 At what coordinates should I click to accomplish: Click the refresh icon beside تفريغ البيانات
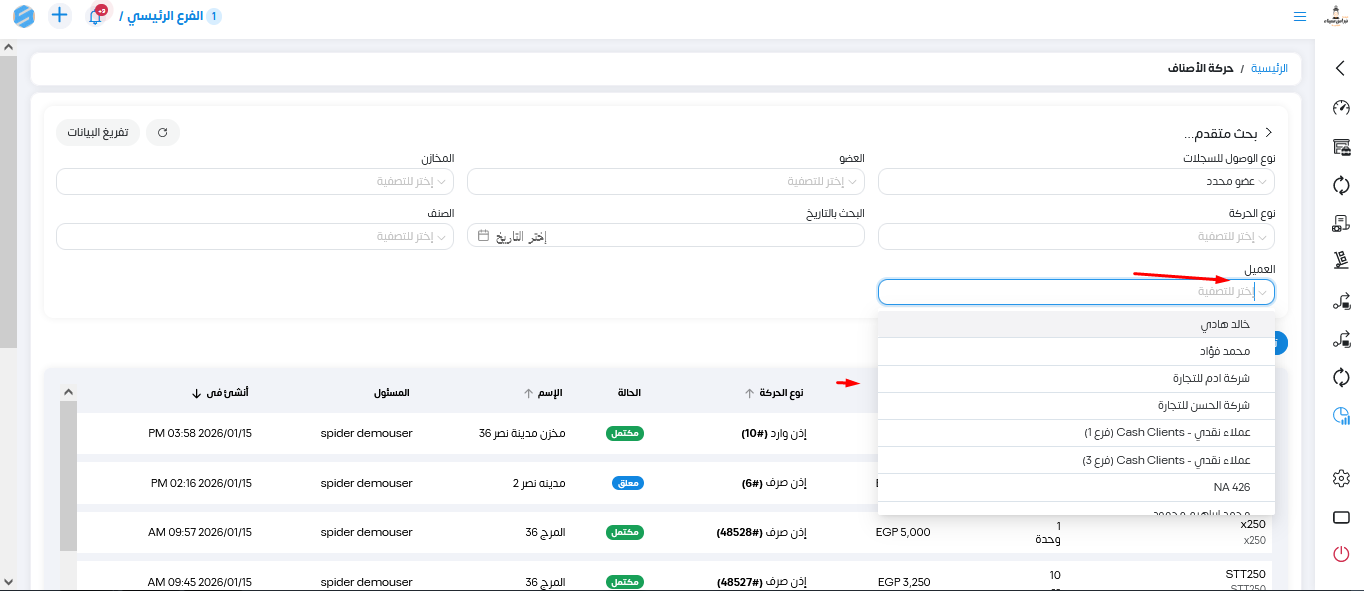[163, 132]
